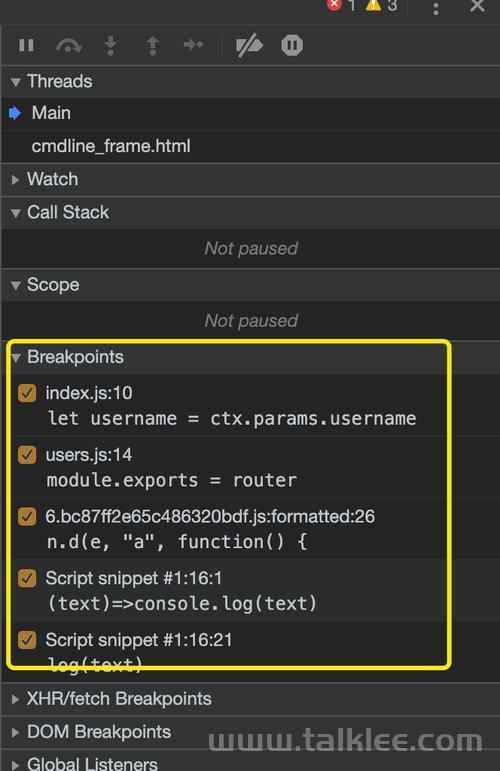Open DevTools three-dot menu
This screenshot has height=771, width=500.
pos(436,7)
